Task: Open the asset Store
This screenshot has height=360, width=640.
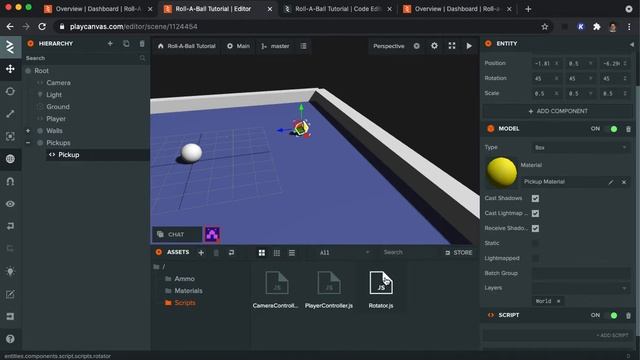Action: coord(458,253)
